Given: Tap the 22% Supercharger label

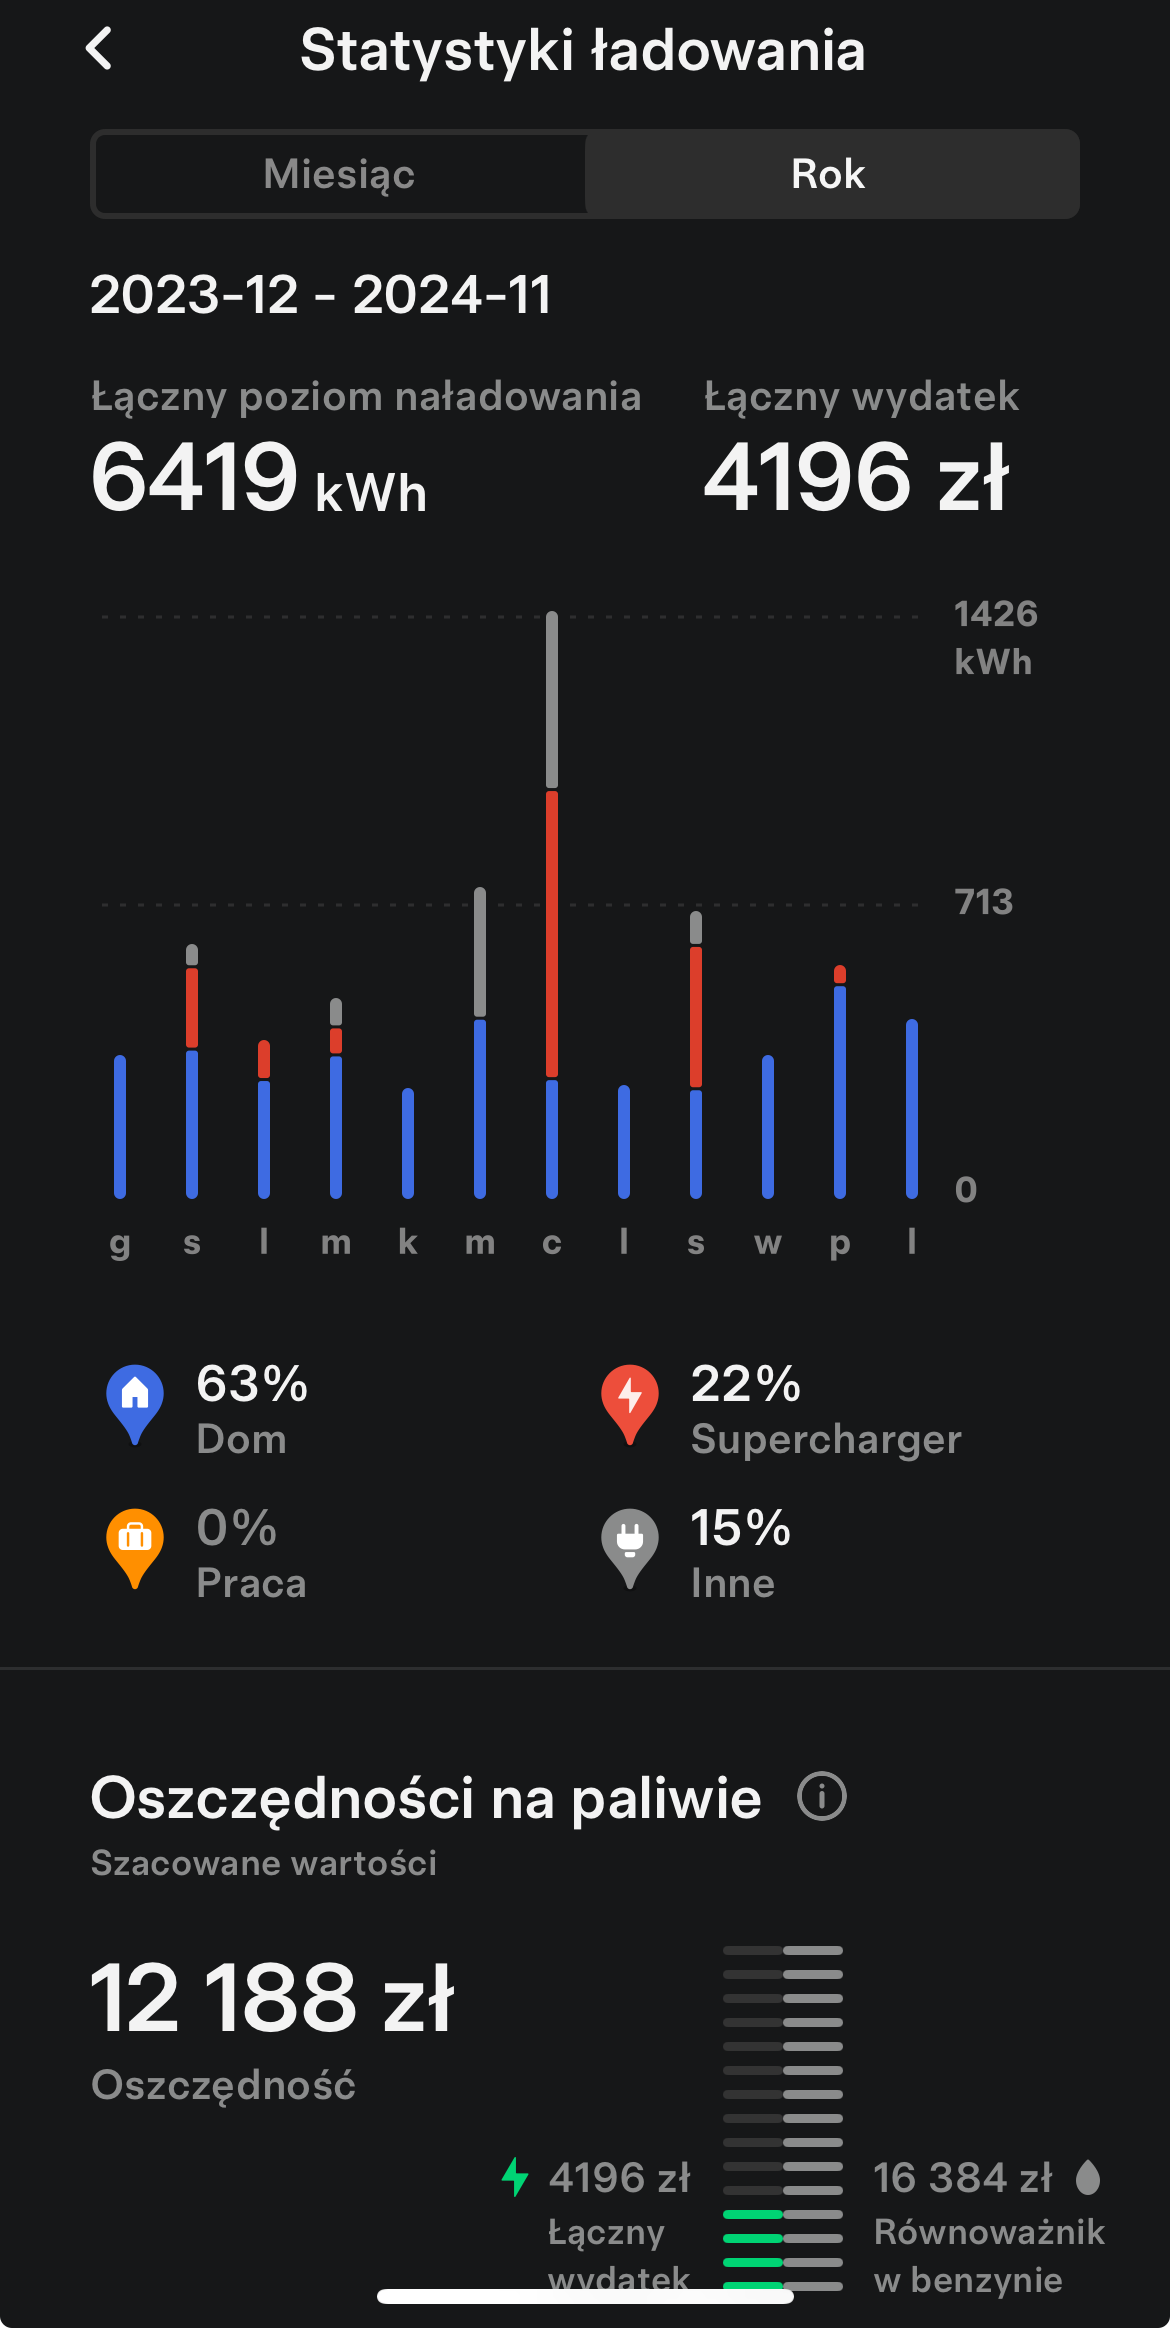Looking at the screenshot, I should [x=826, y=1410].
